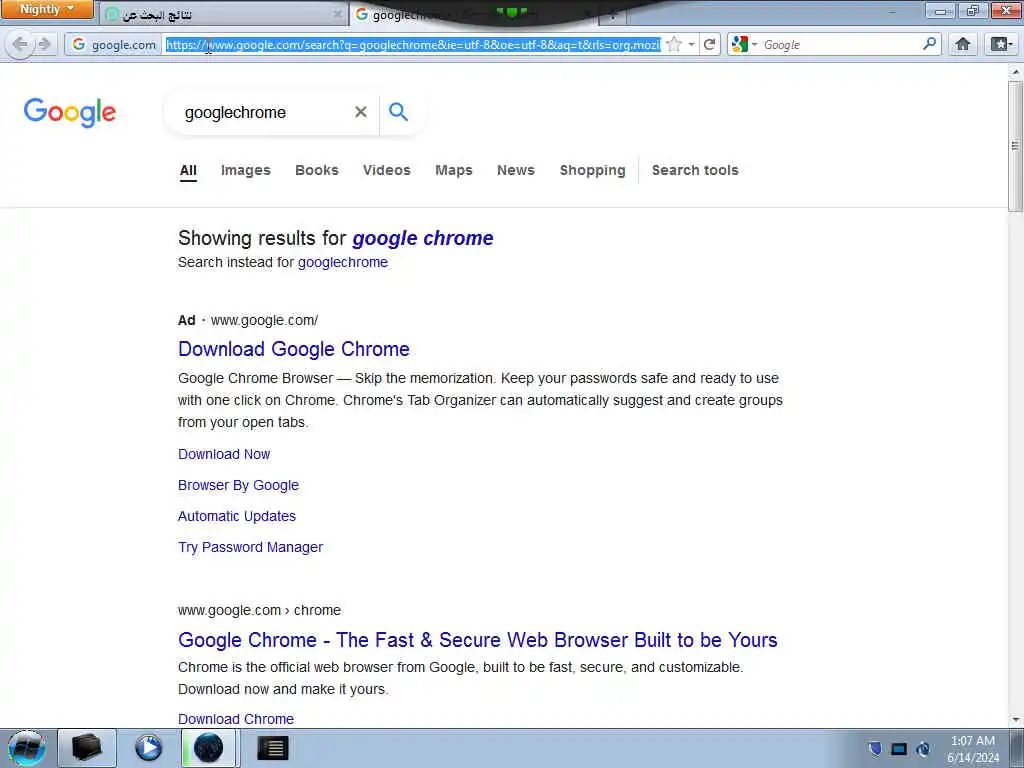Search instead for googlechrome link
This screenshot has height=768, width=1024.
point(343,263)
